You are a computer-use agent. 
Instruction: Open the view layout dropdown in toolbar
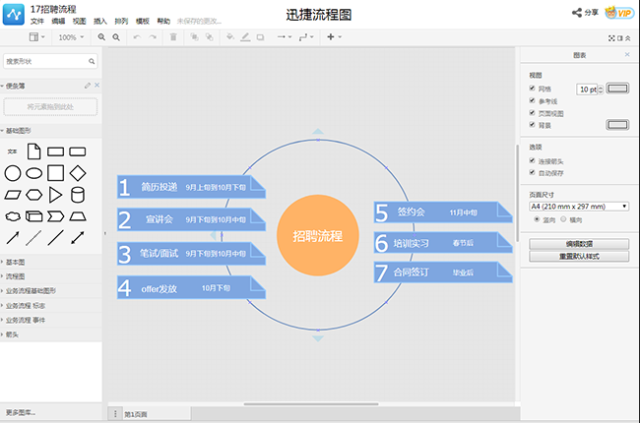37,37
